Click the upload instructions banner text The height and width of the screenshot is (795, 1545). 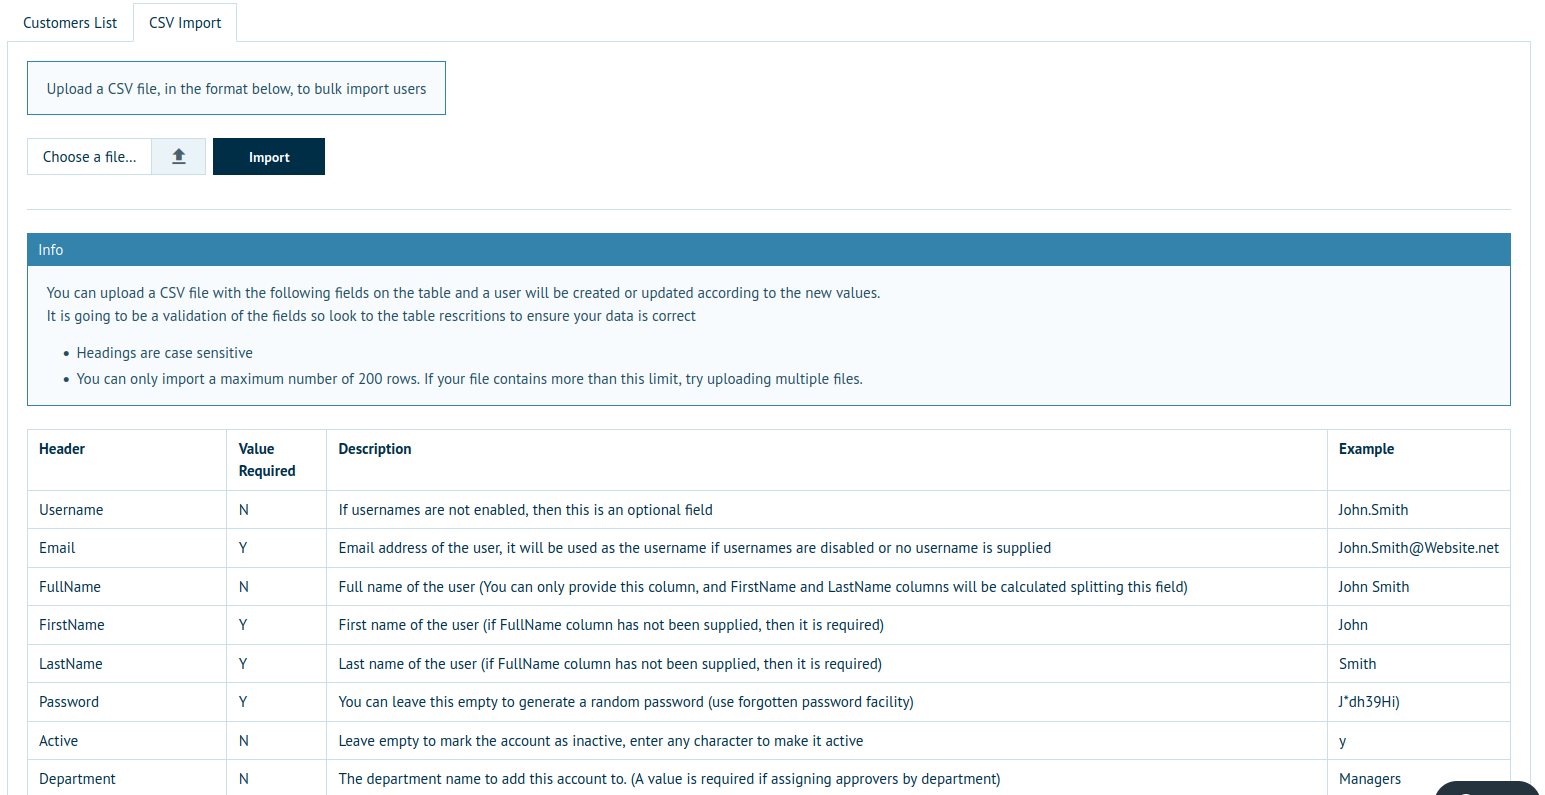click(236, 89)
